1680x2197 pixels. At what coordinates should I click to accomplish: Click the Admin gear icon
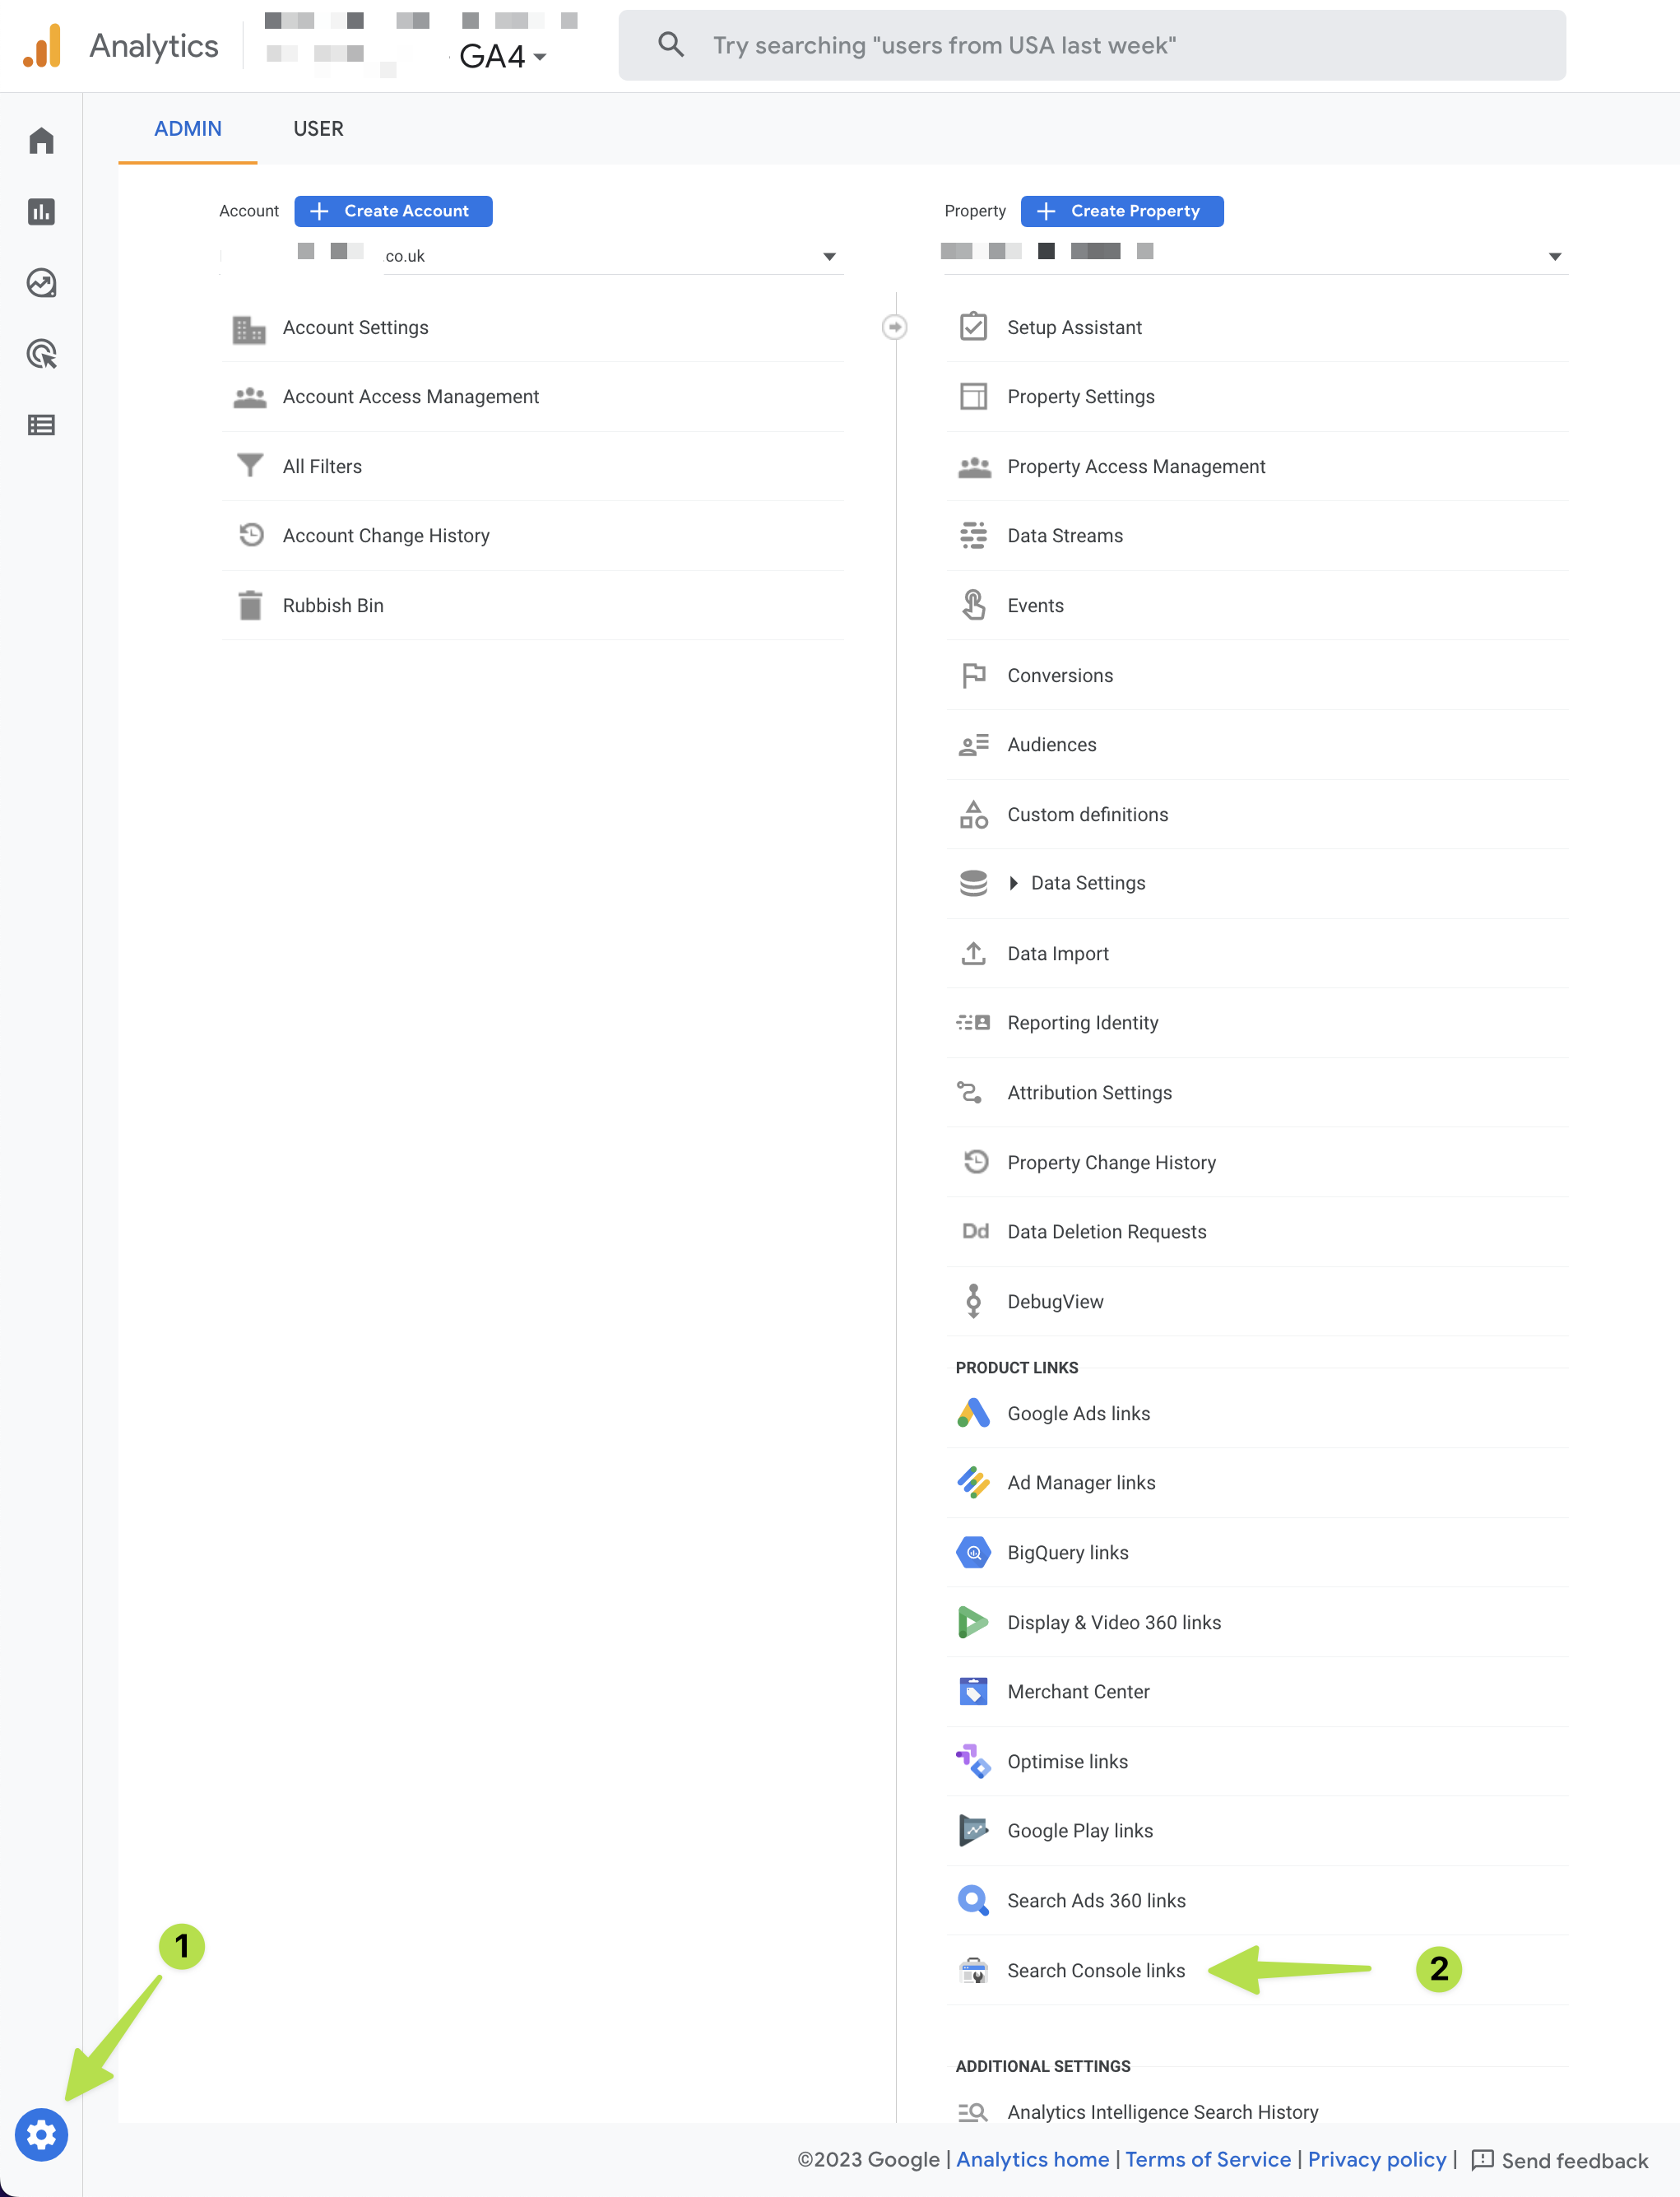coord(41,2135)
